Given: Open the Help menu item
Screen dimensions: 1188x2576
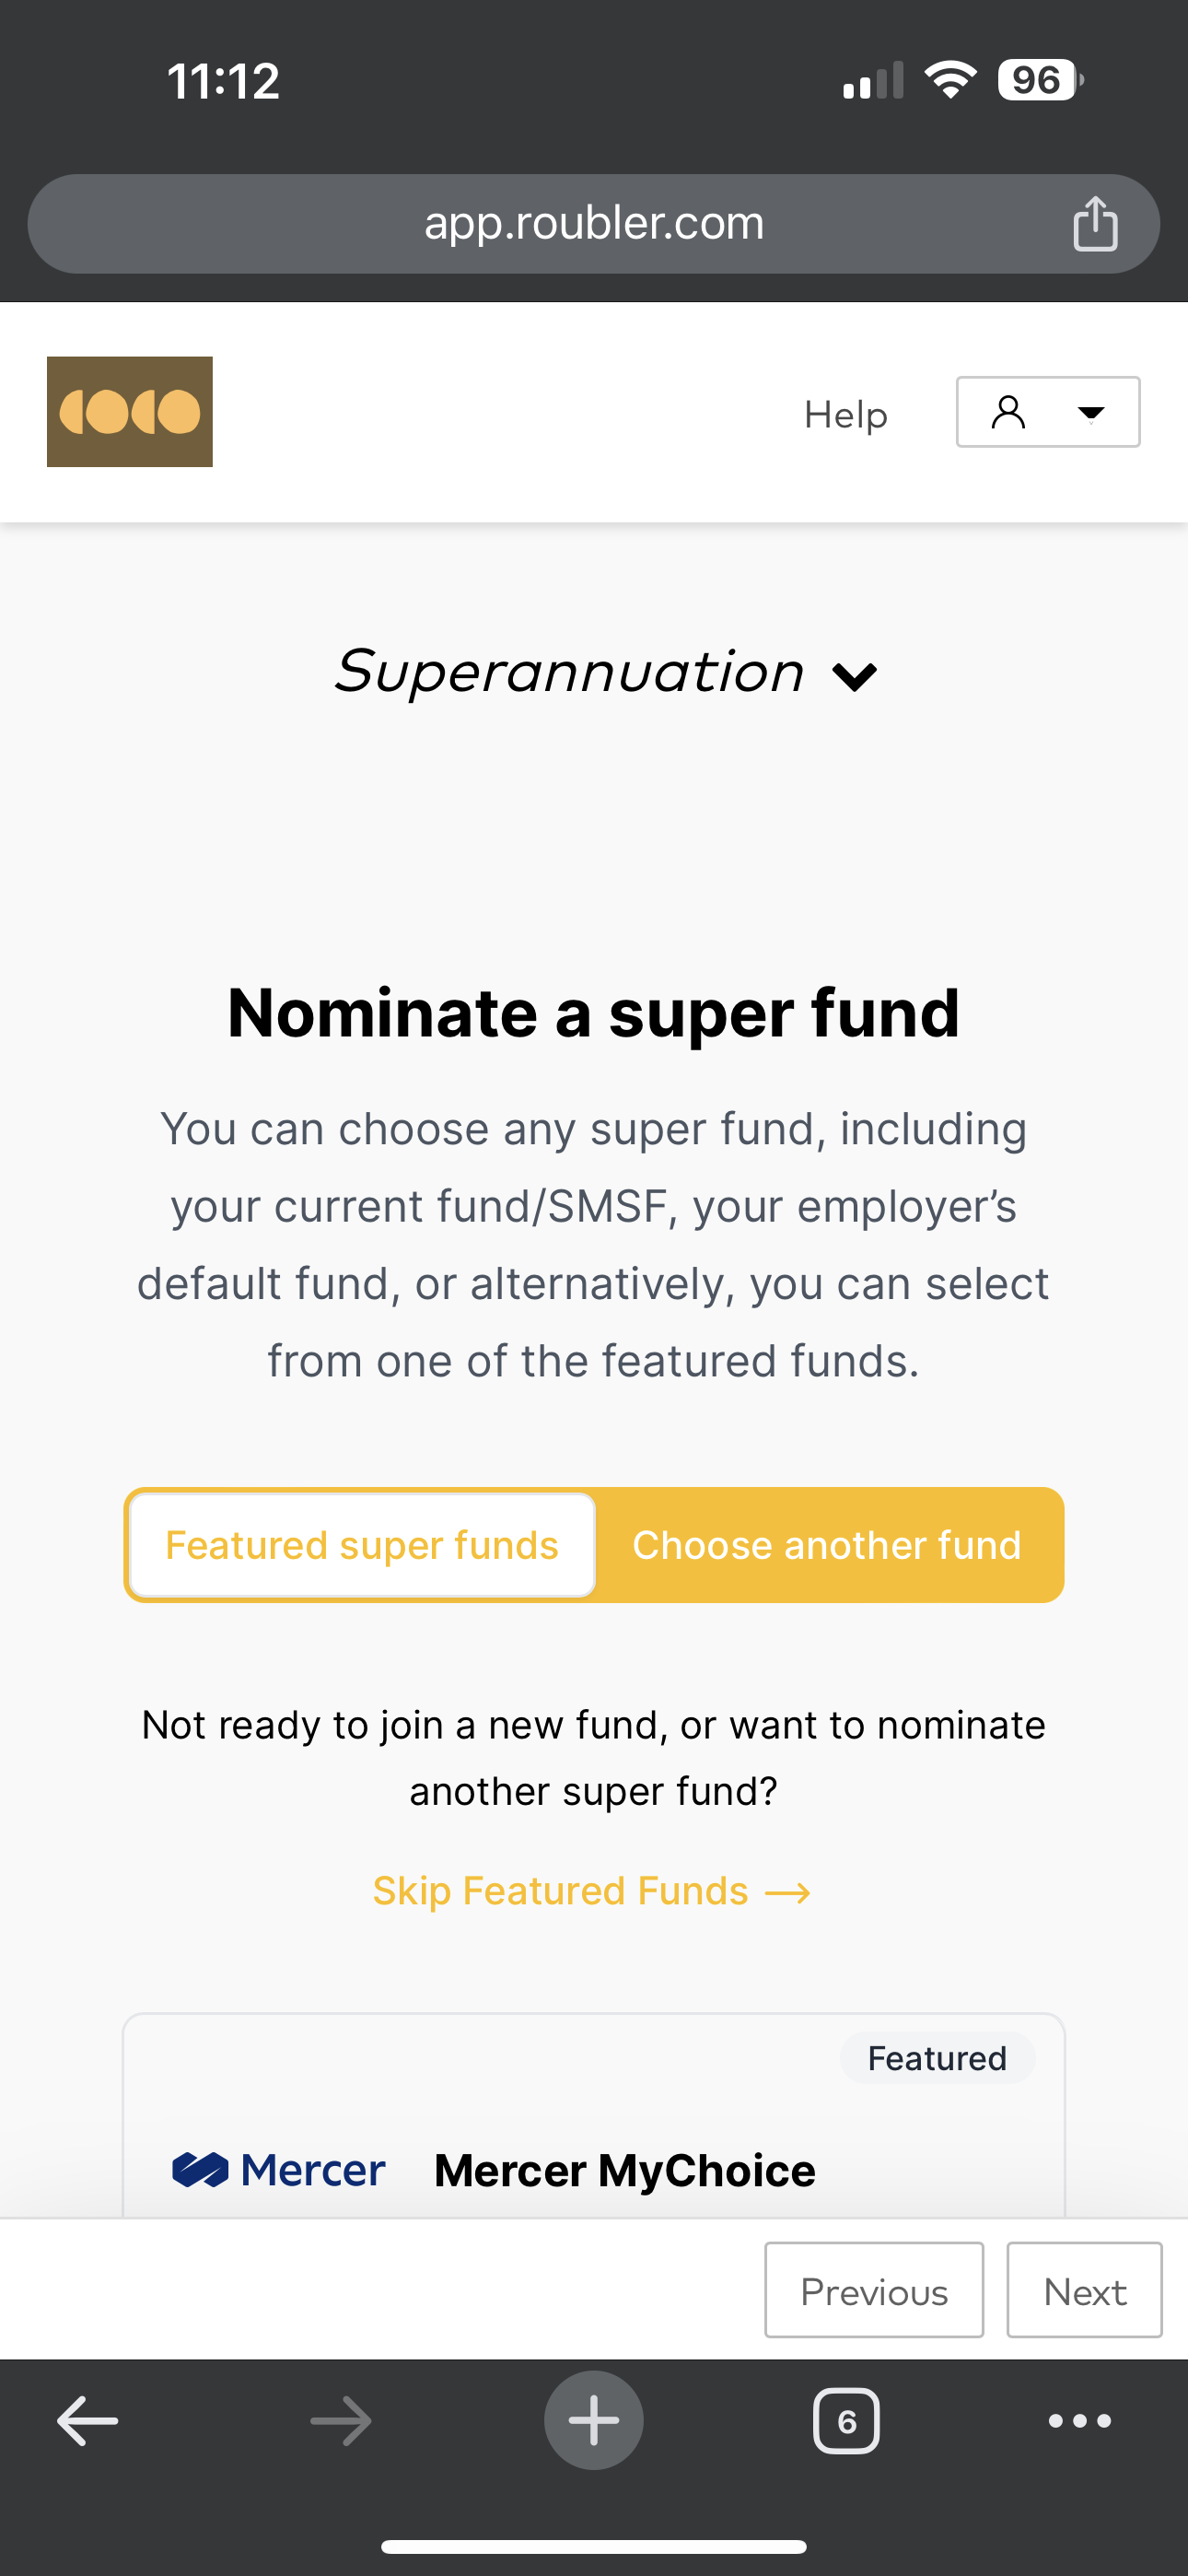Looking at the screenshot, I should pos(846,414).
